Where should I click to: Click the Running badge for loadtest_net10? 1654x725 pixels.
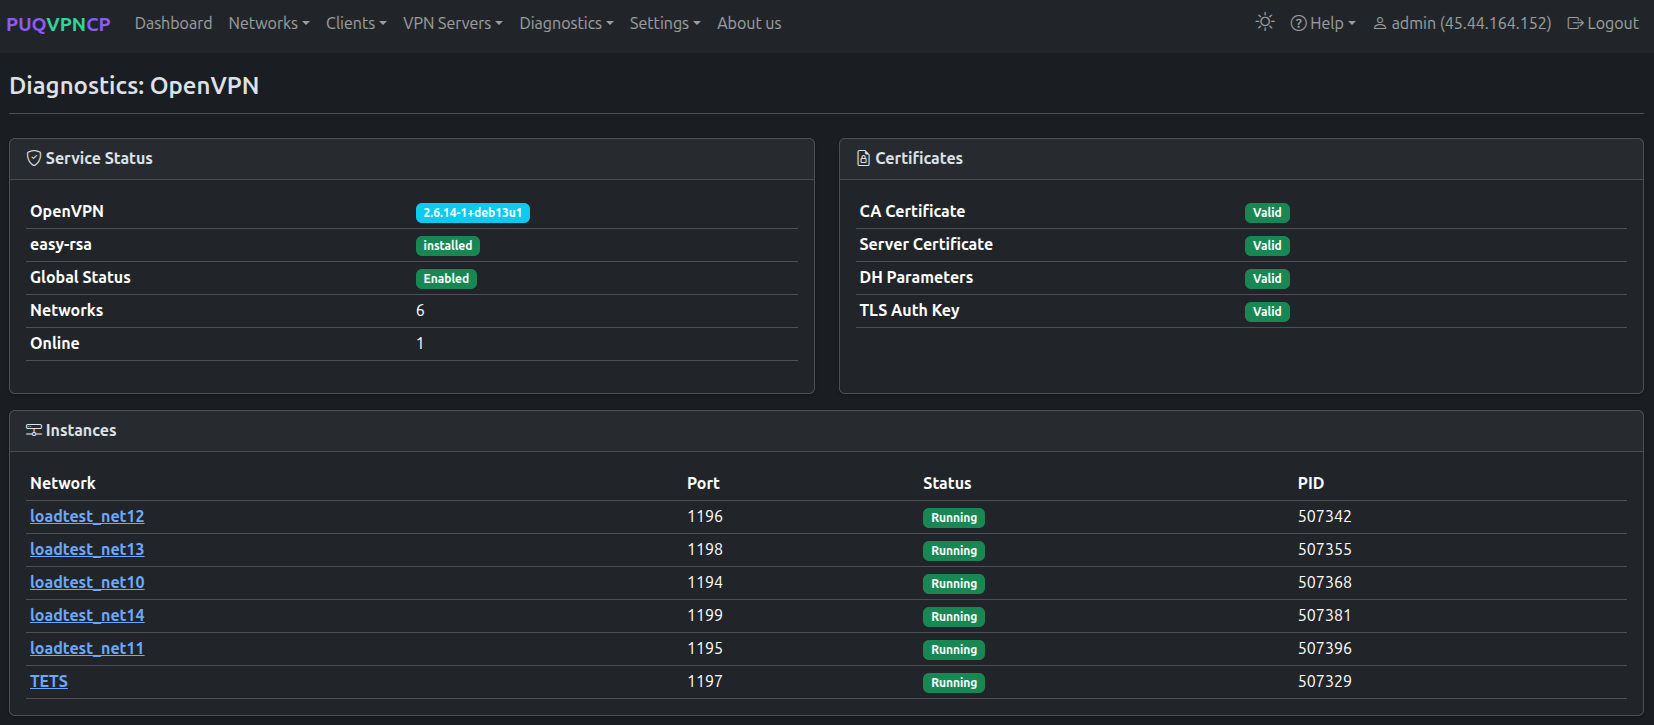click(x=954, y=583)
